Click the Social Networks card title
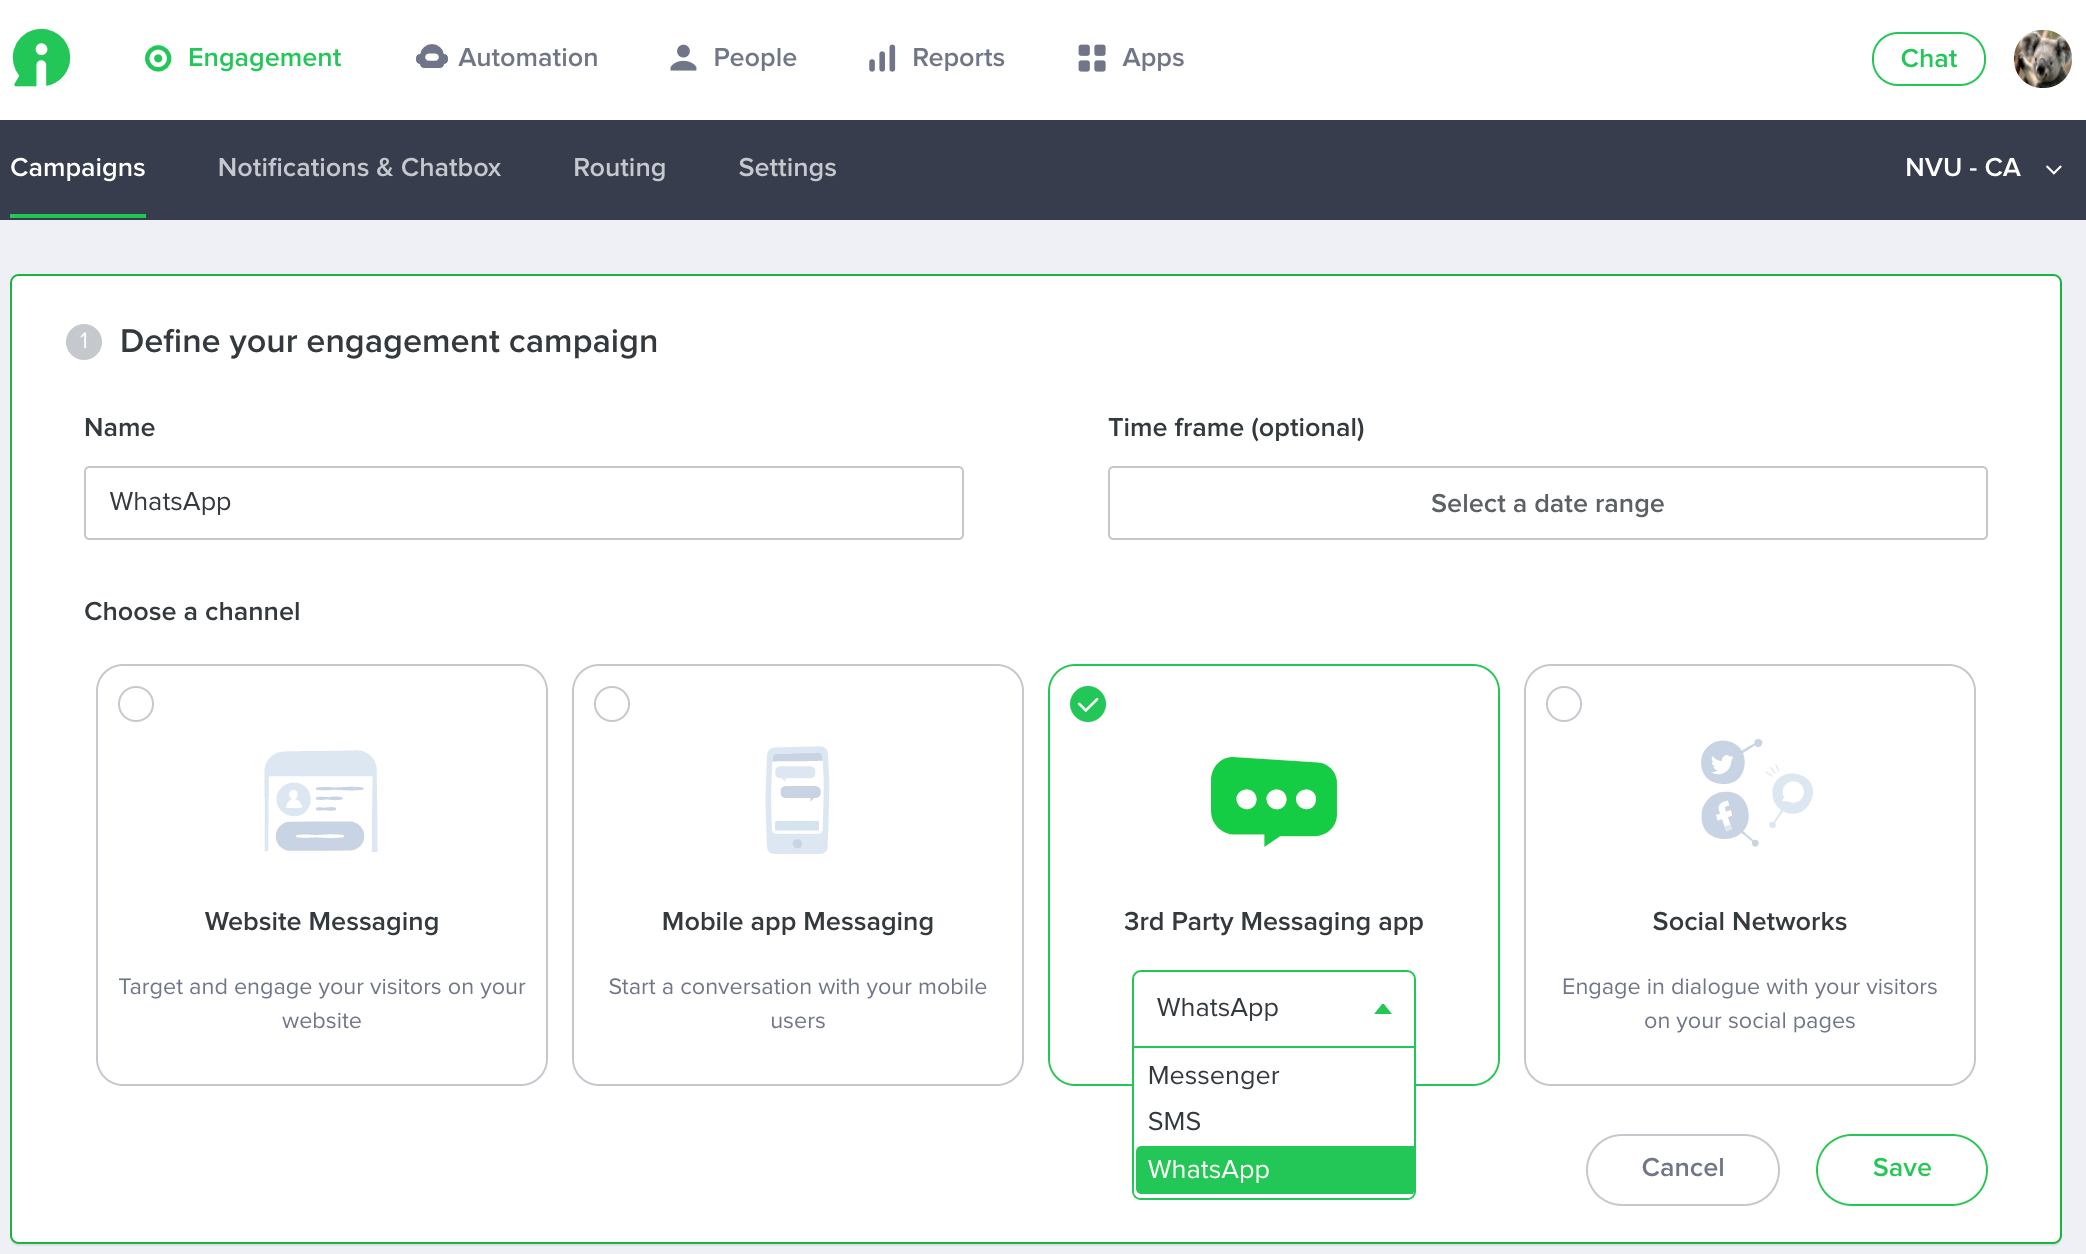2086x1254 pixels. click(x=1749, y=922)
